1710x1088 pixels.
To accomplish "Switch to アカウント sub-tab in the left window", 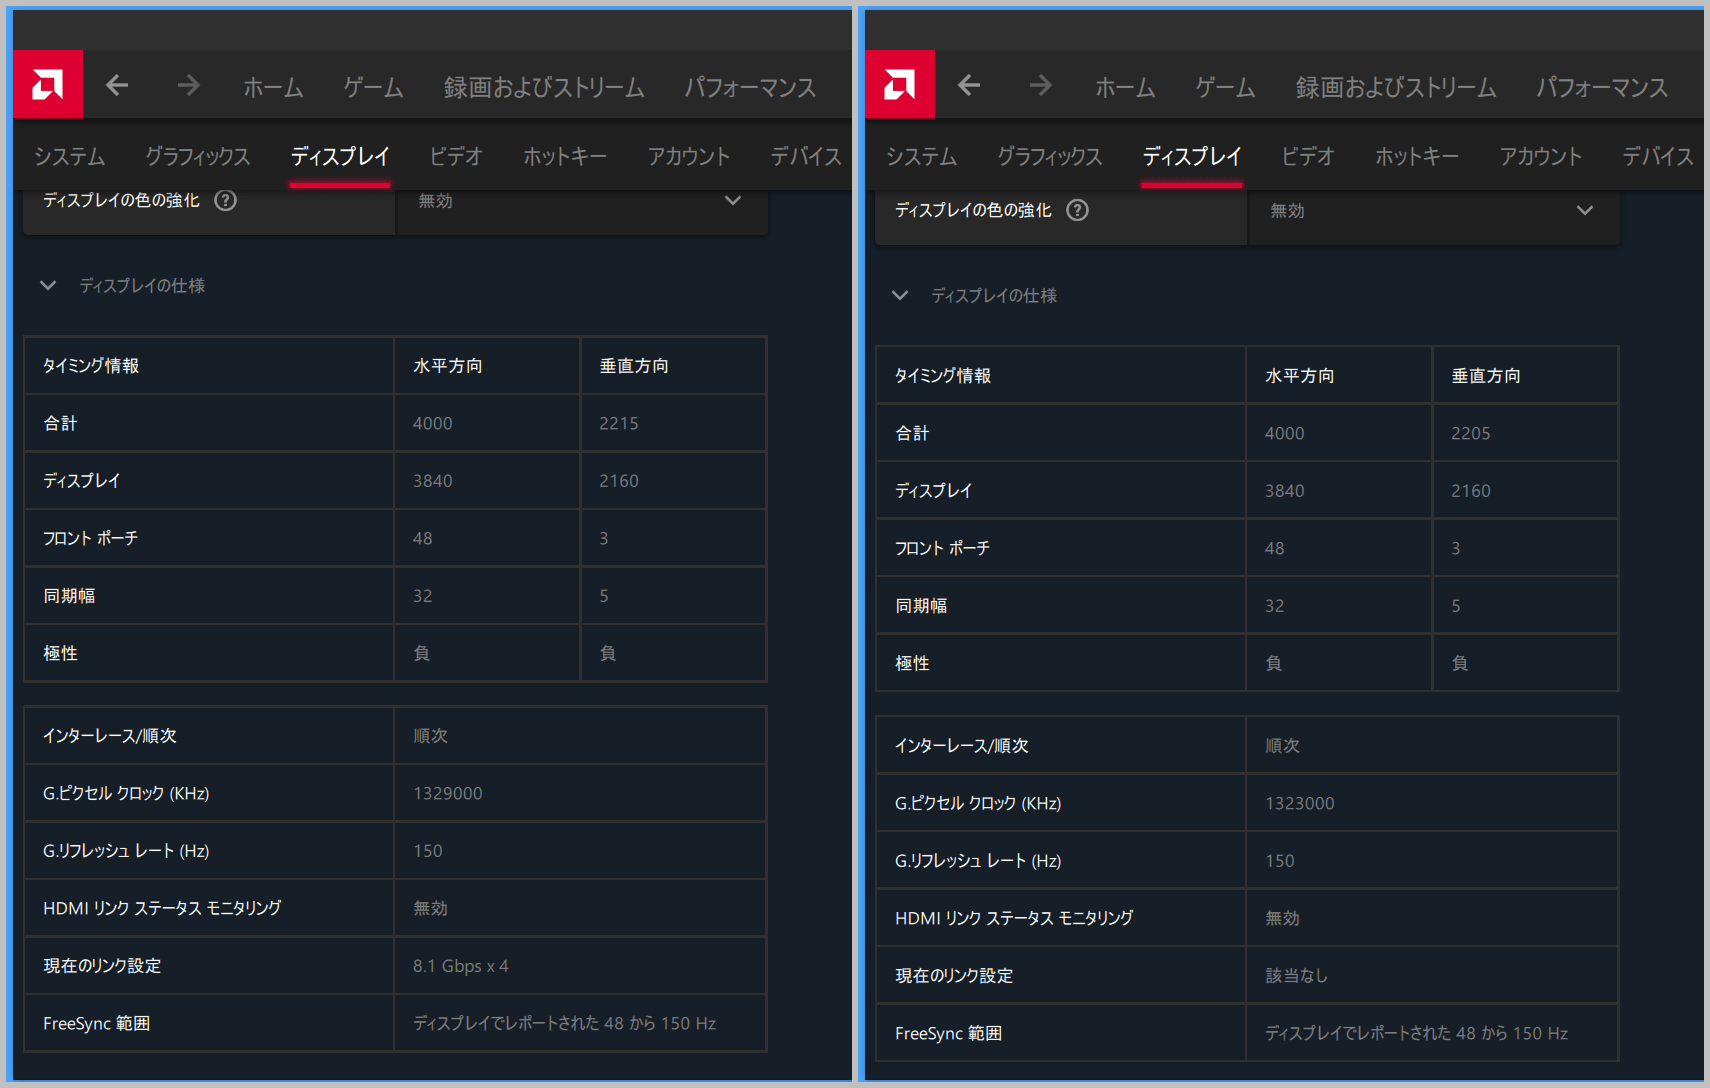I will [689, 156].
